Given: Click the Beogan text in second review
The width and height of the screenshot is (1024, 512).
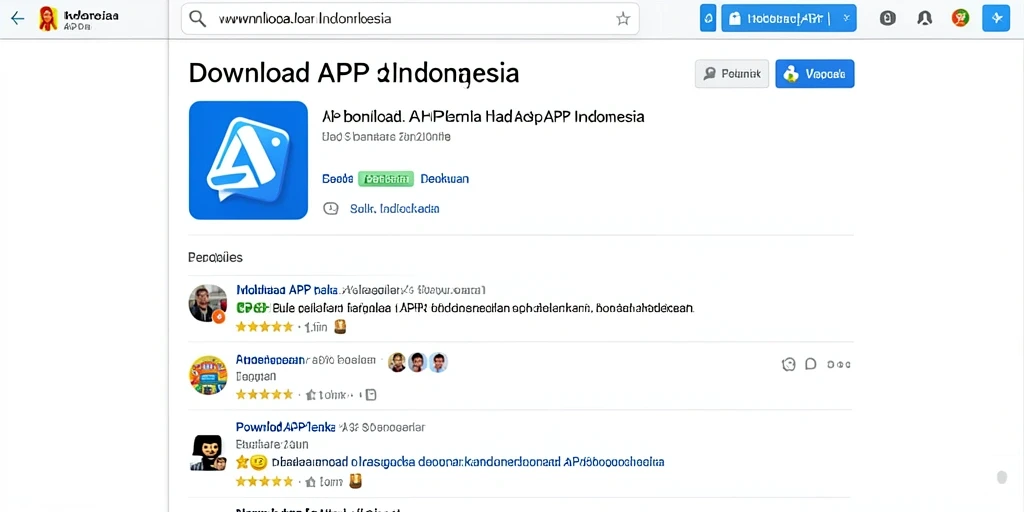Looking at the screenshot, I should 255,377.
